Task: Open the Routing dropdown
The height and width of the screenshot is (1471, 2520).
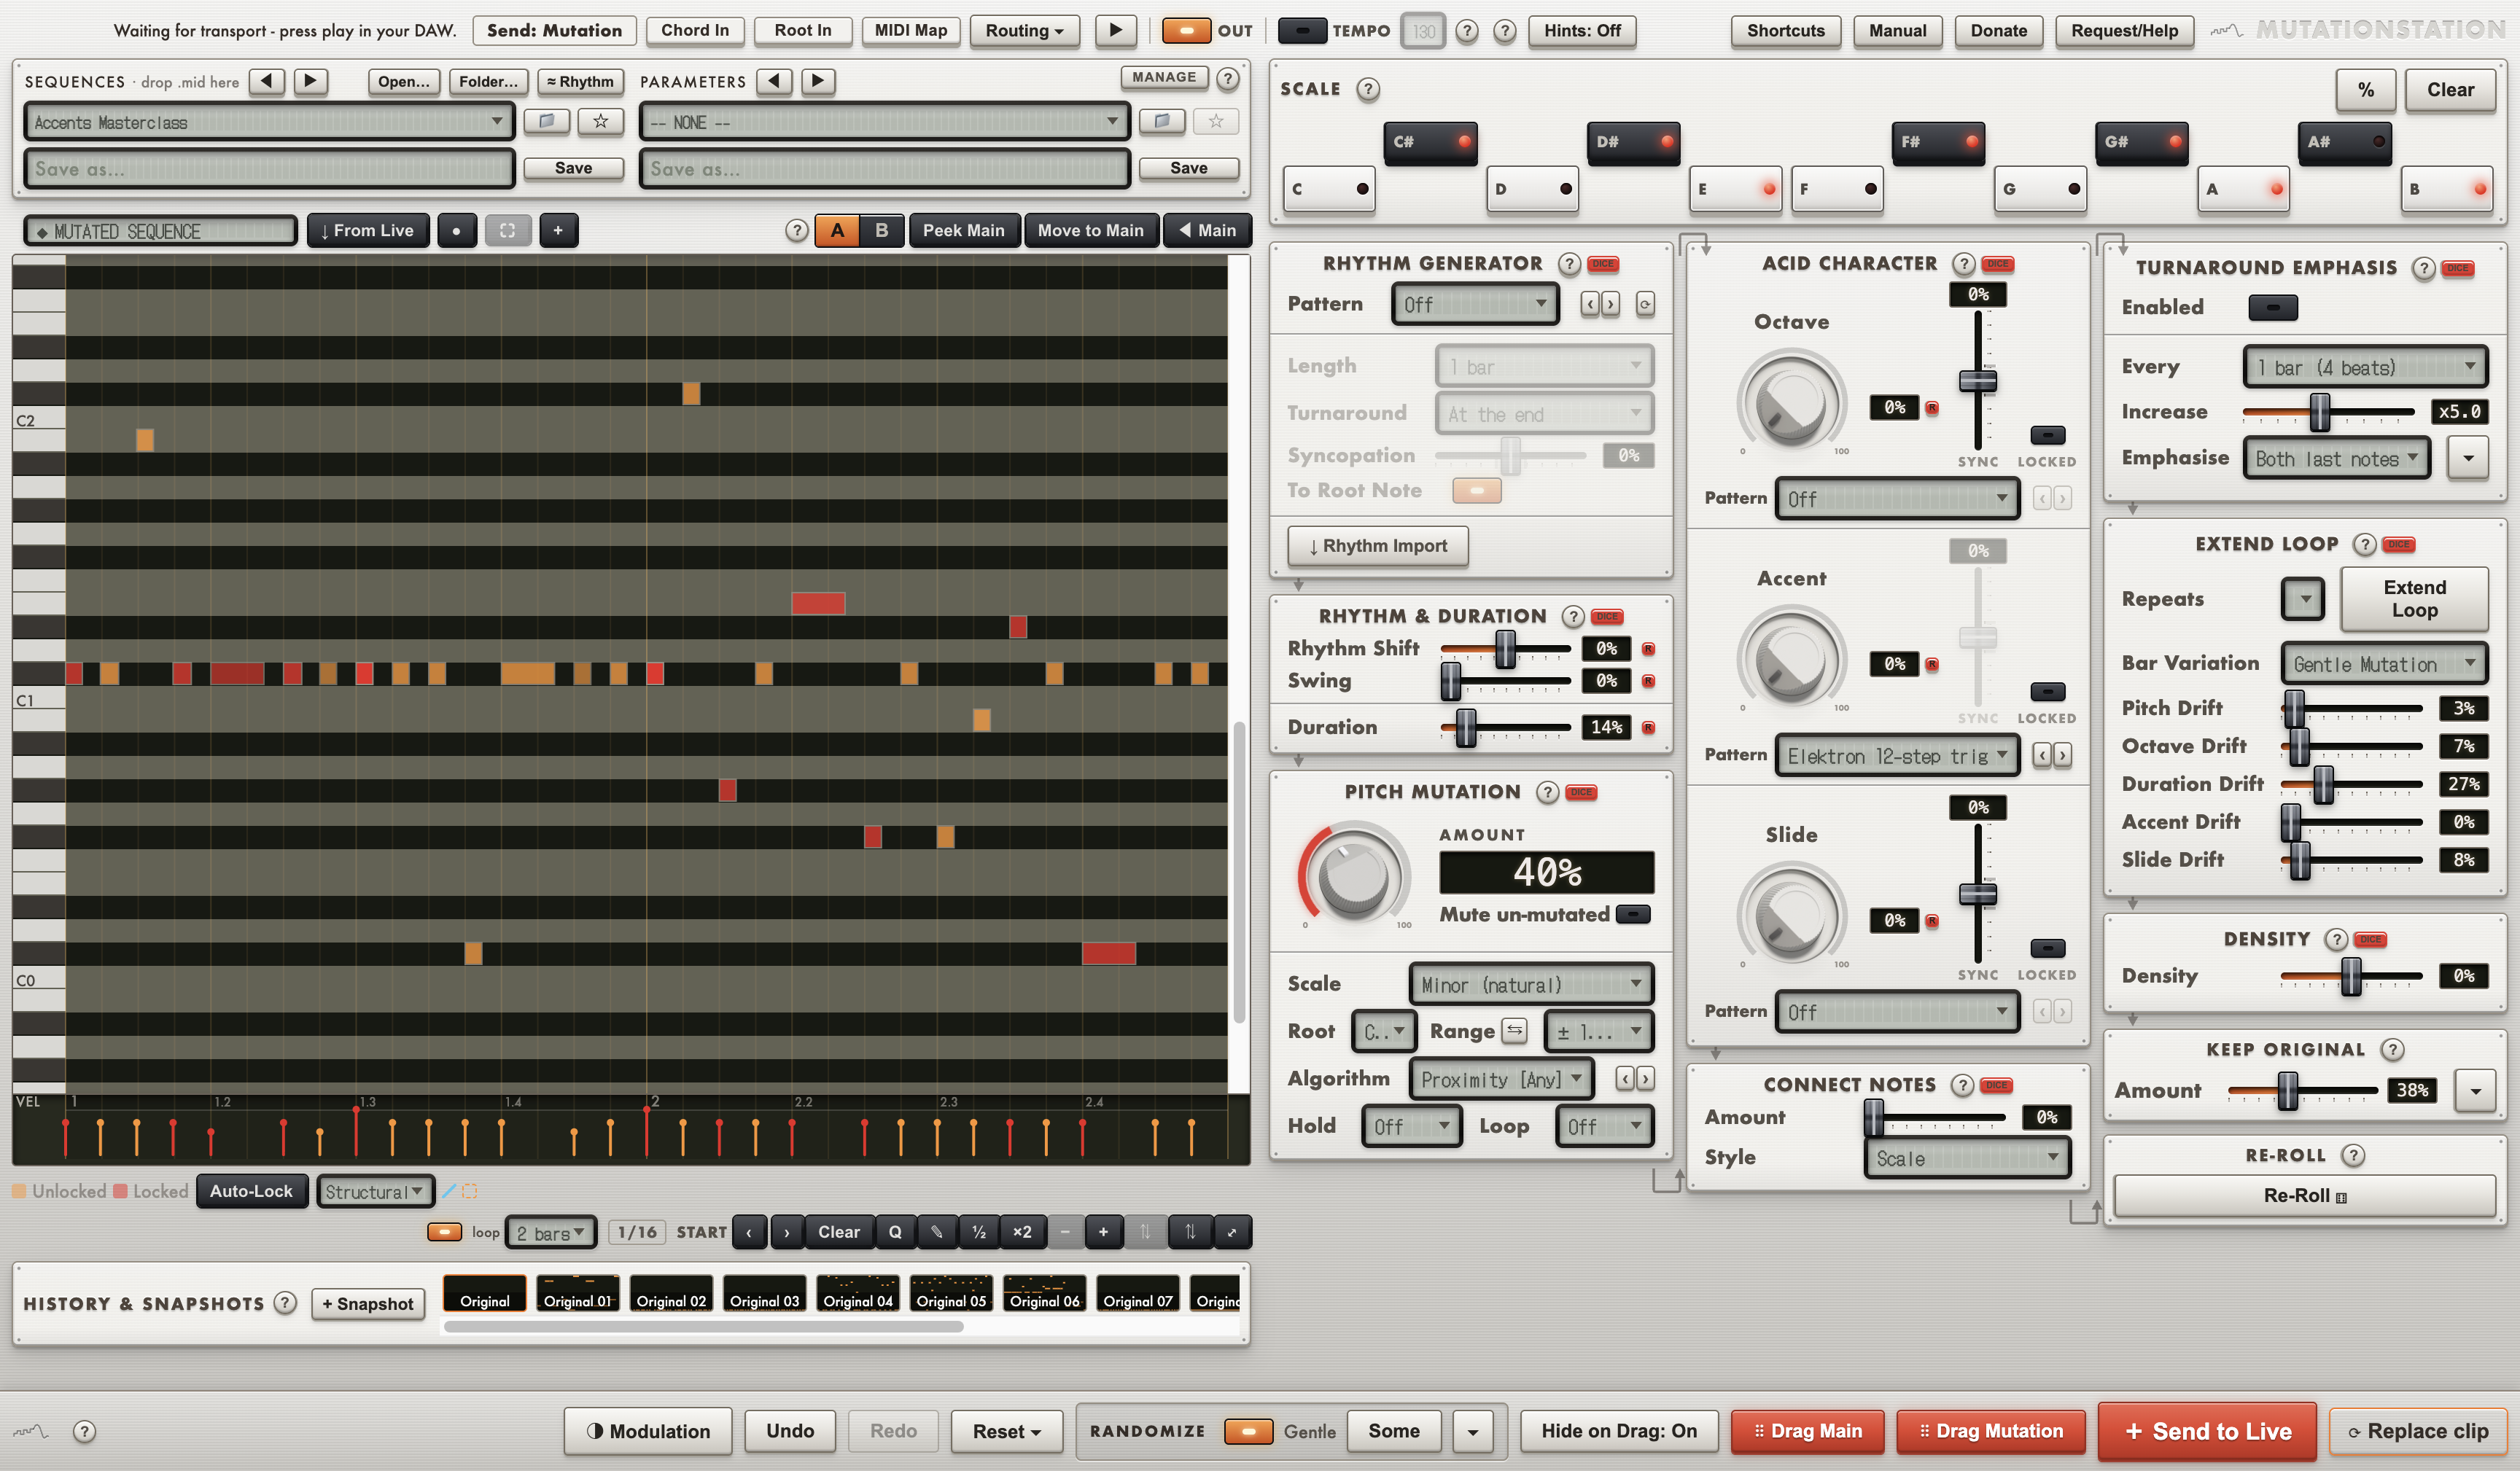Action: pos(1024,31)
